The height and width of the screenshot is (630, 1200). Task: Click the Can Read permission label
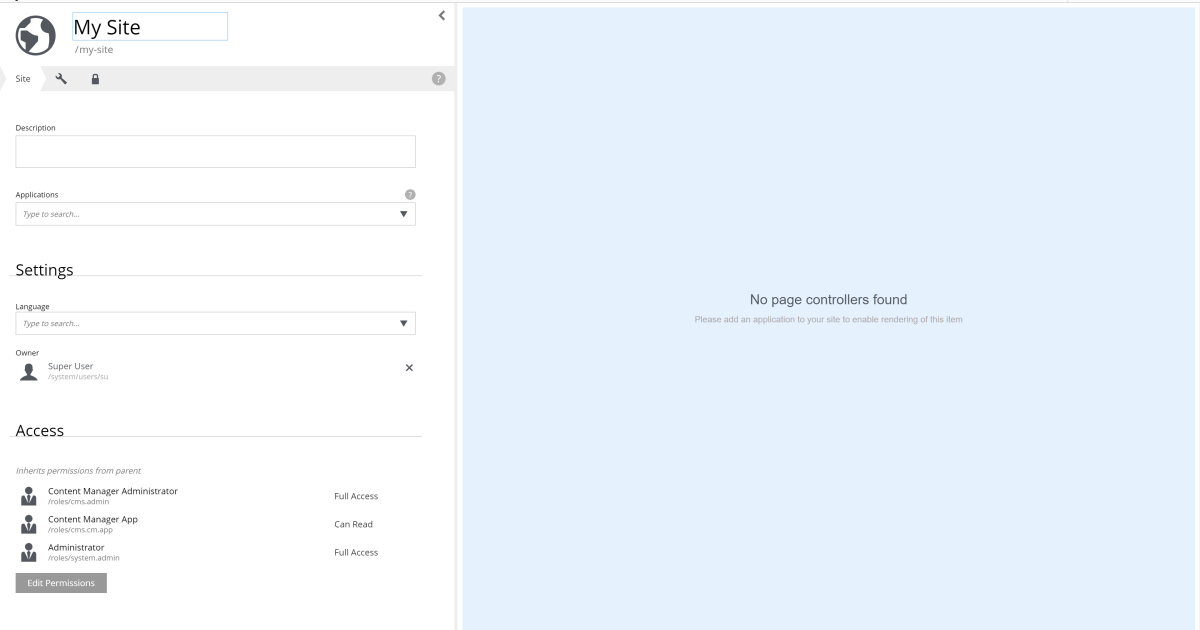pos(352,523)
